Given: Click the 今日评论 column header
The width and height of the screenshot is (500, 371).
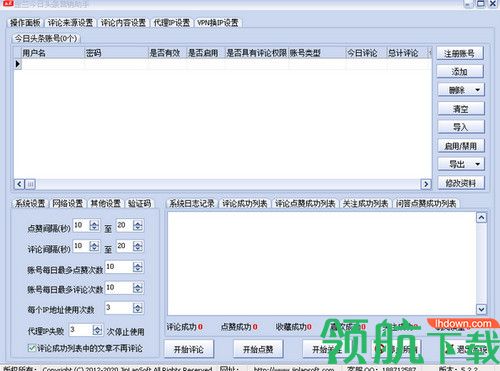Looking at the screenshot, I should pos(366,53).
